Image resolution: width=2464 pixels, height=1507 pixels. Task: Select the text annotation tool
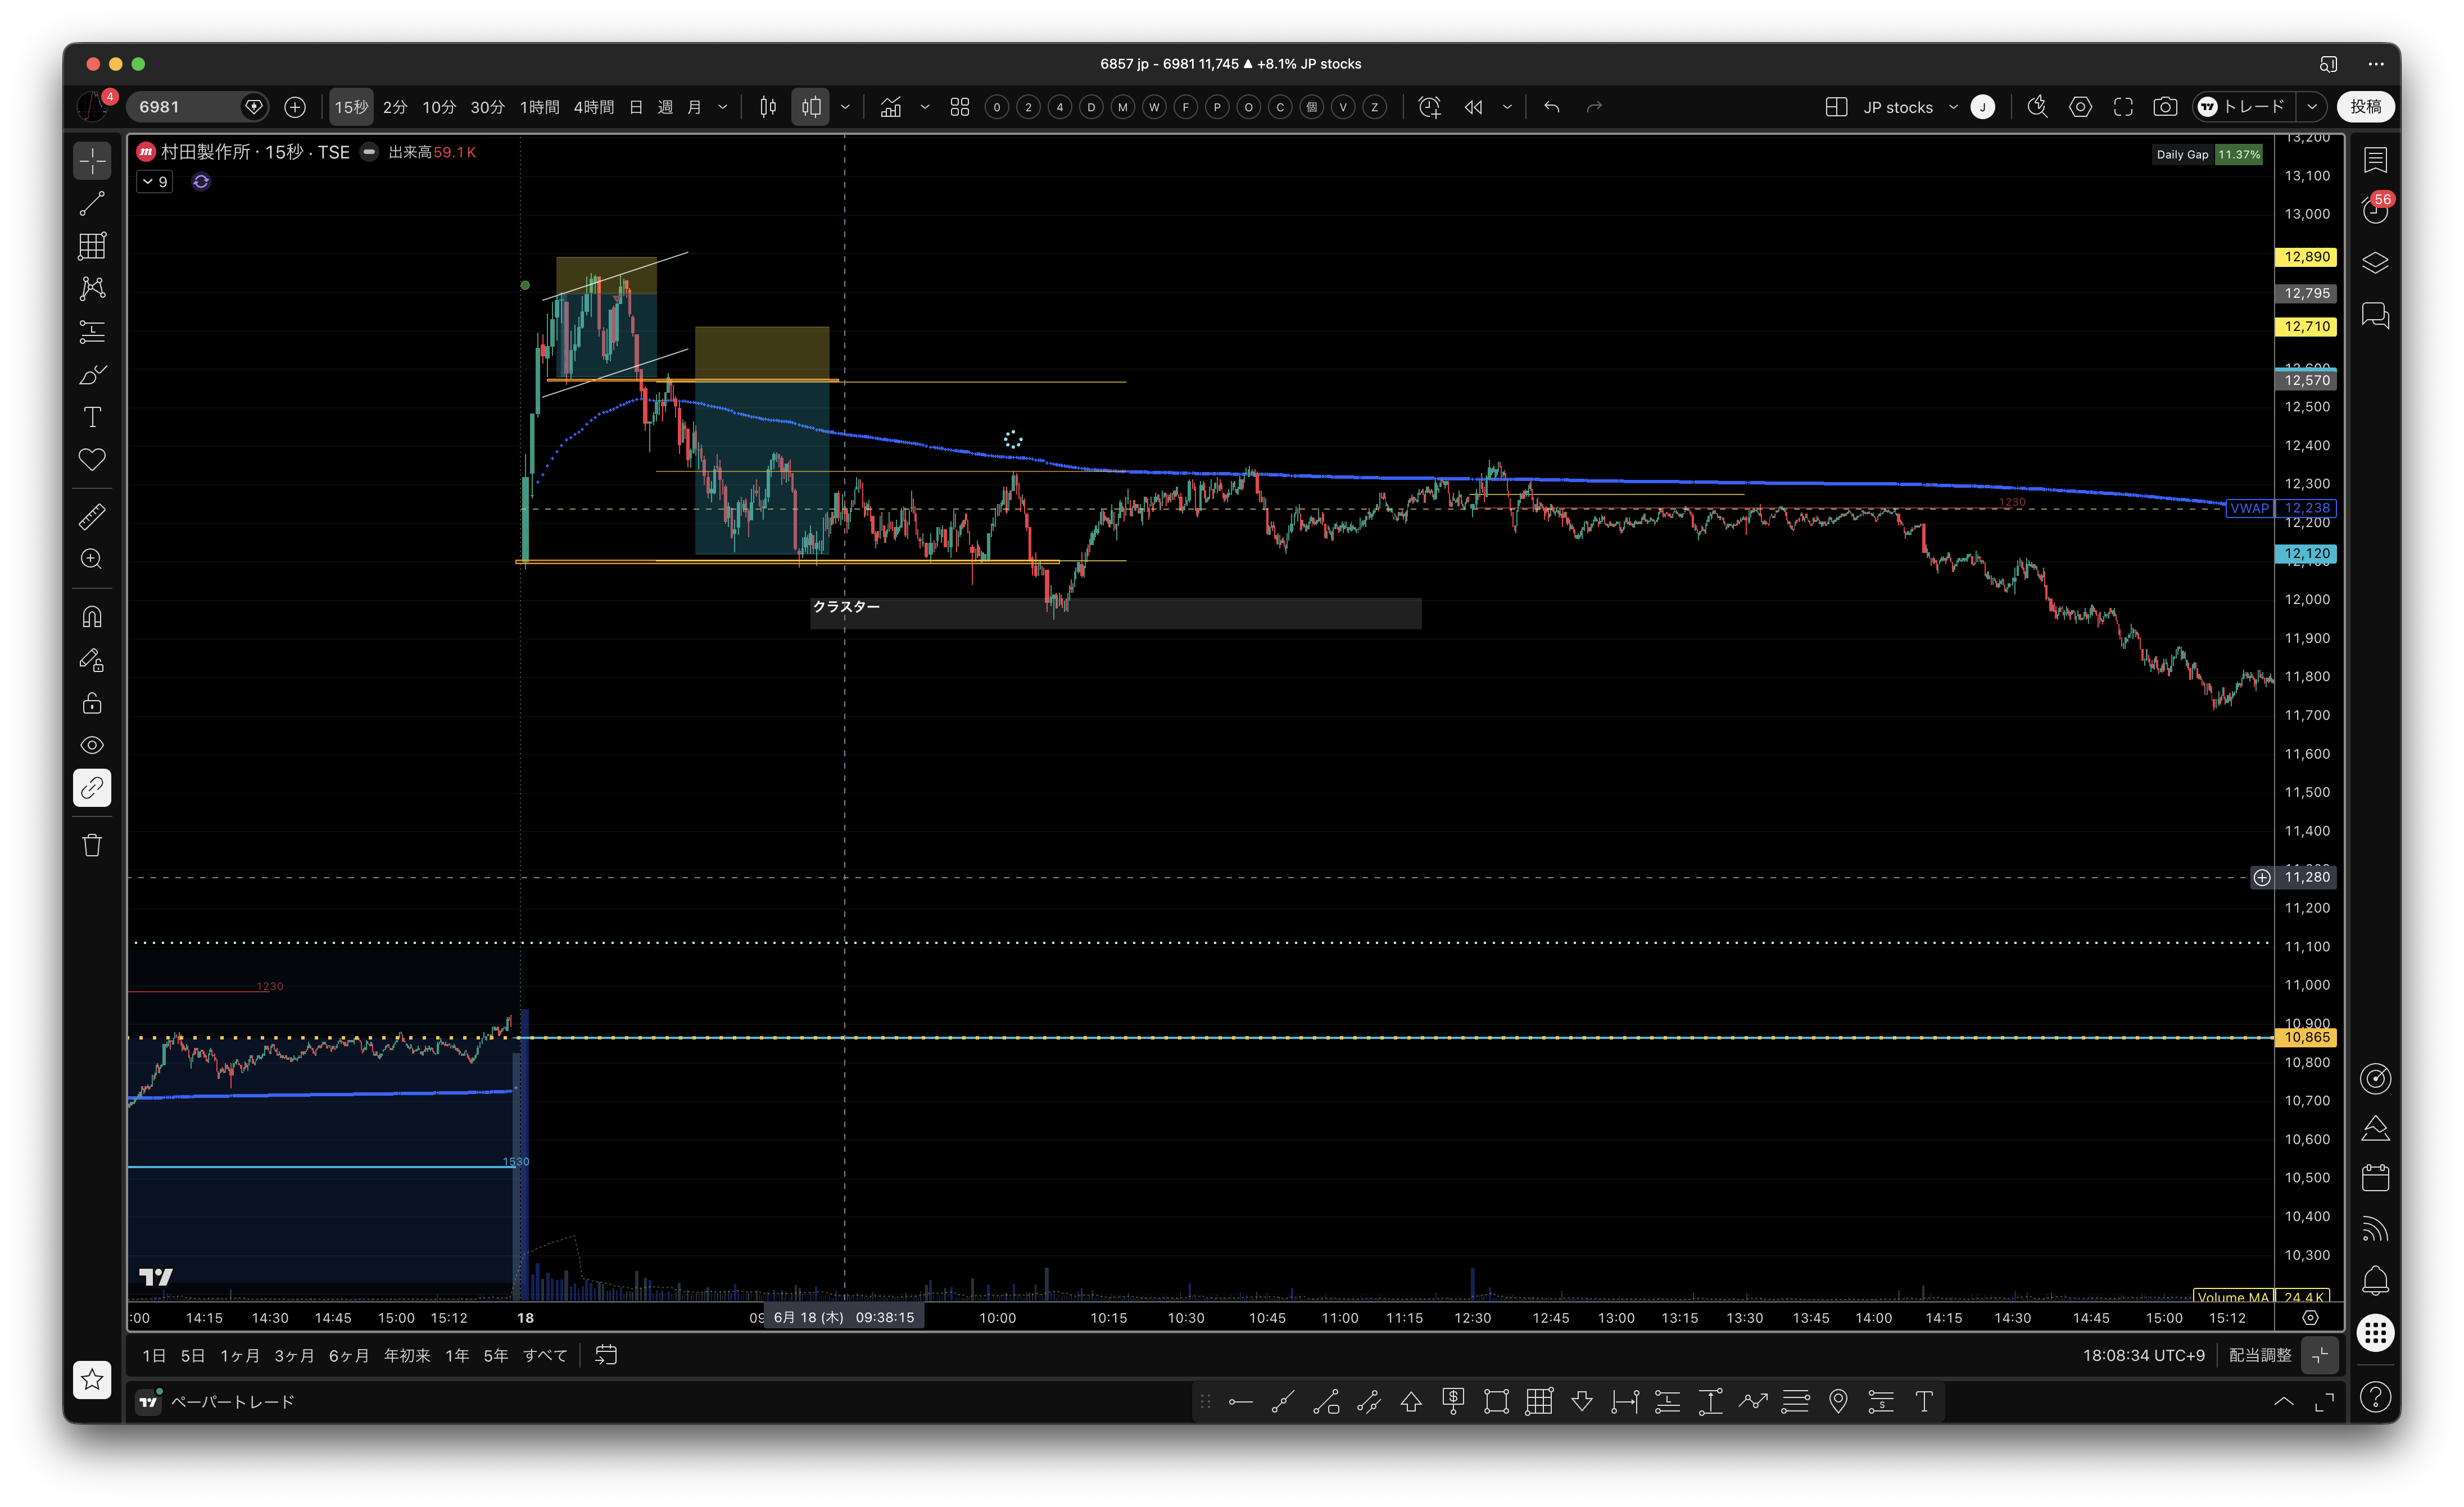(x=92, y=417)
